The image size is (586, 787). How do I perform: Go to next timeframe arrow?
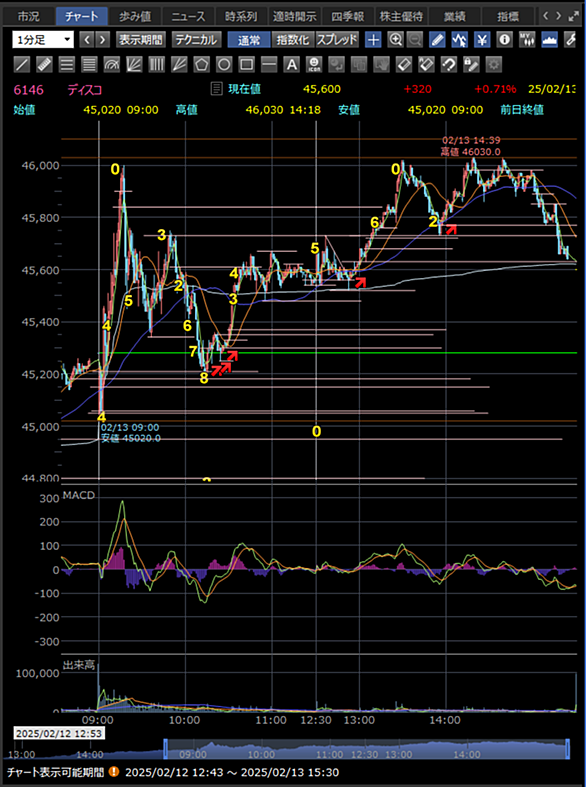pos(102,40)
